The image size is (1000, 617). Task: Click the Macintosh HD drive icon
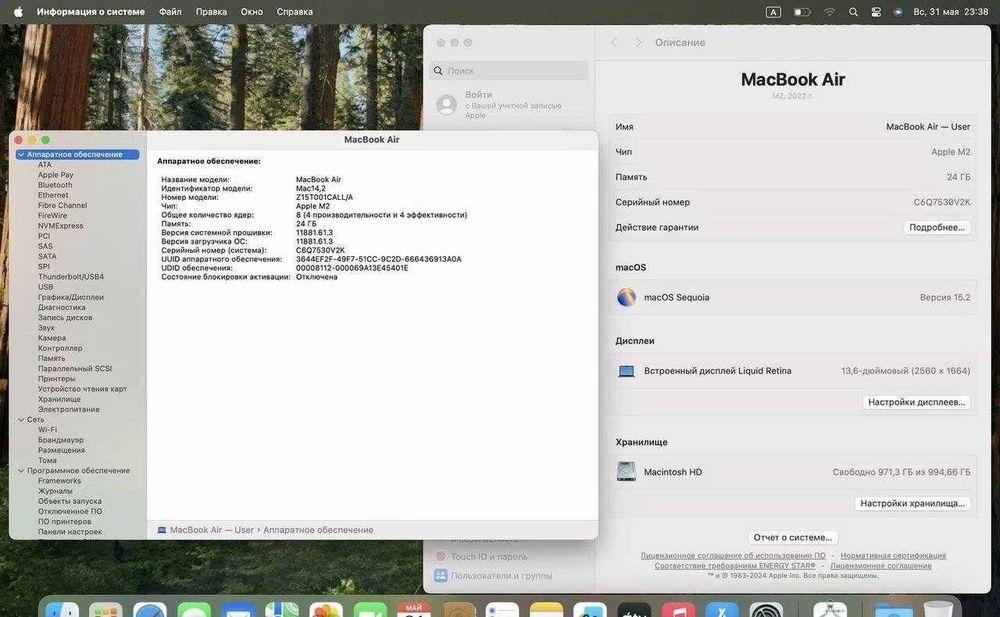point(626,472)
